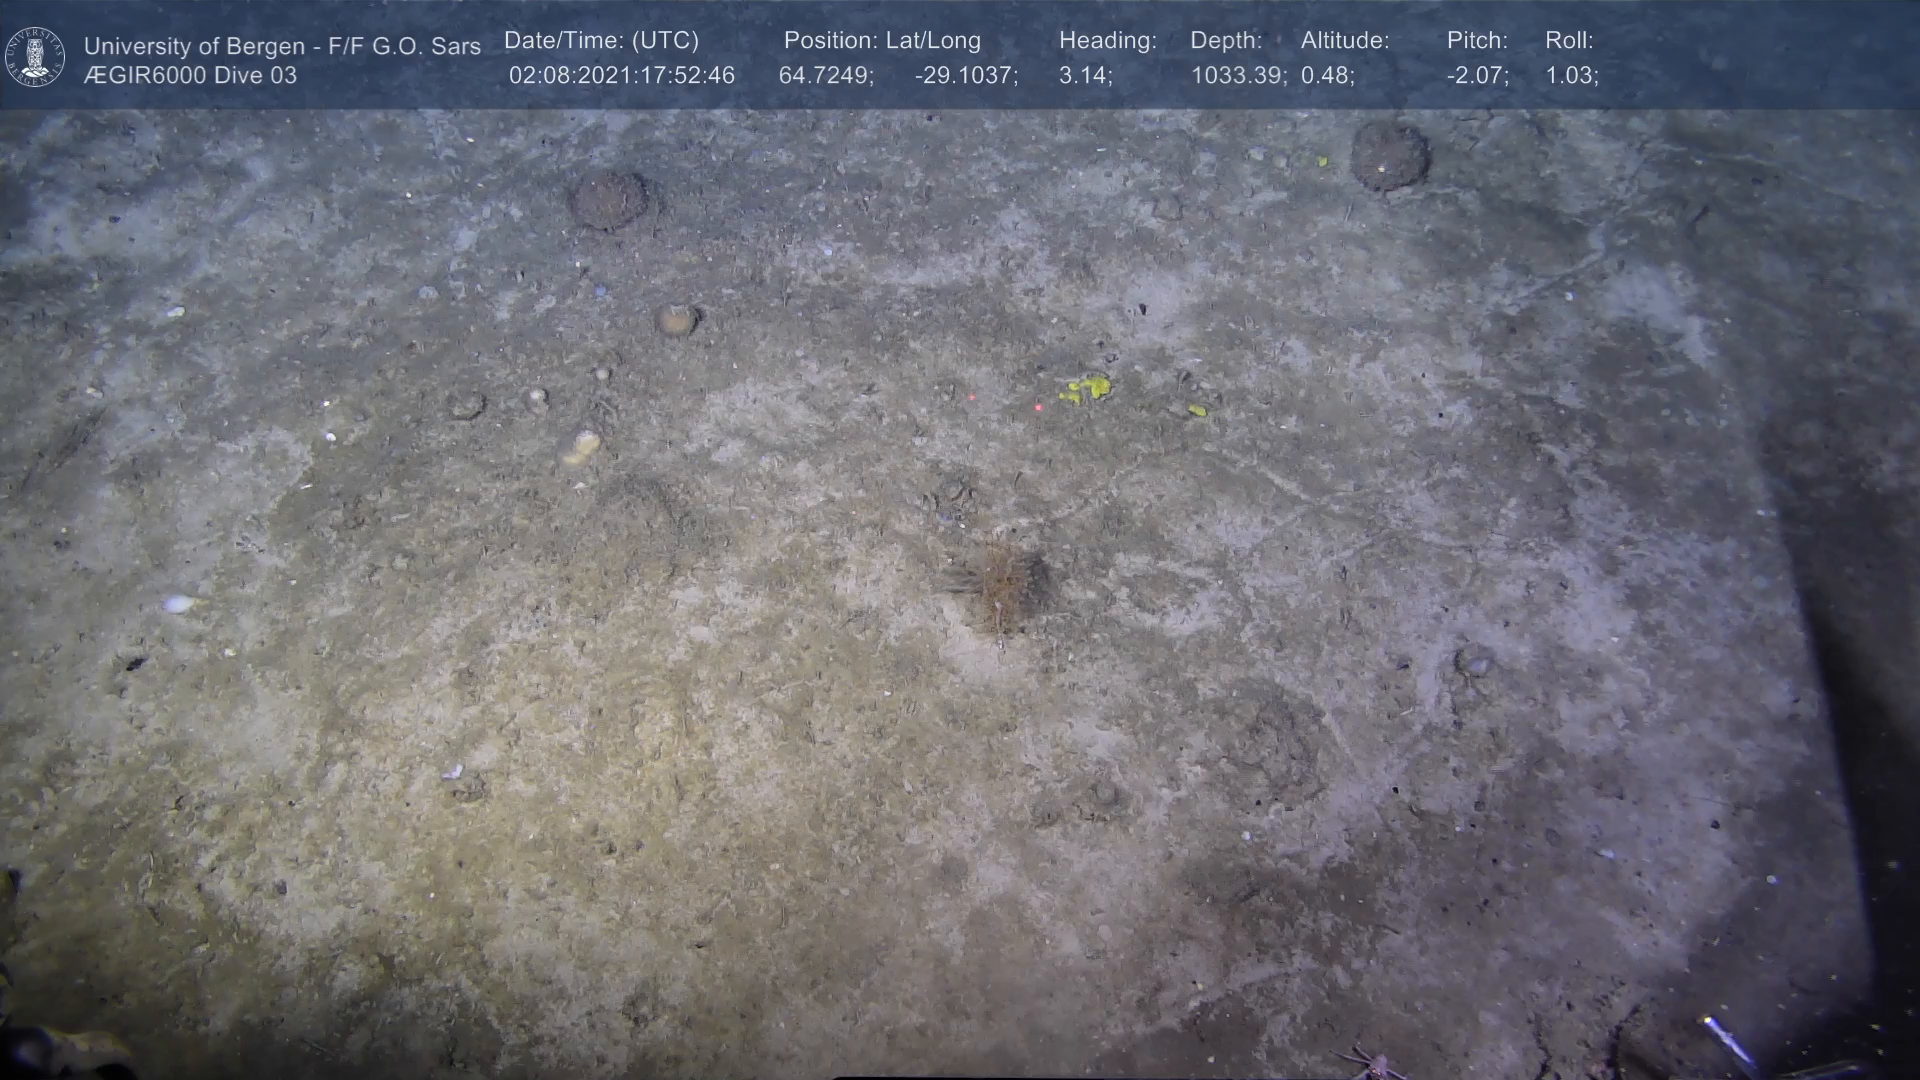Select the depth value 1033.39
Screen dimensions: 1920x1080
coord(1237,76)
